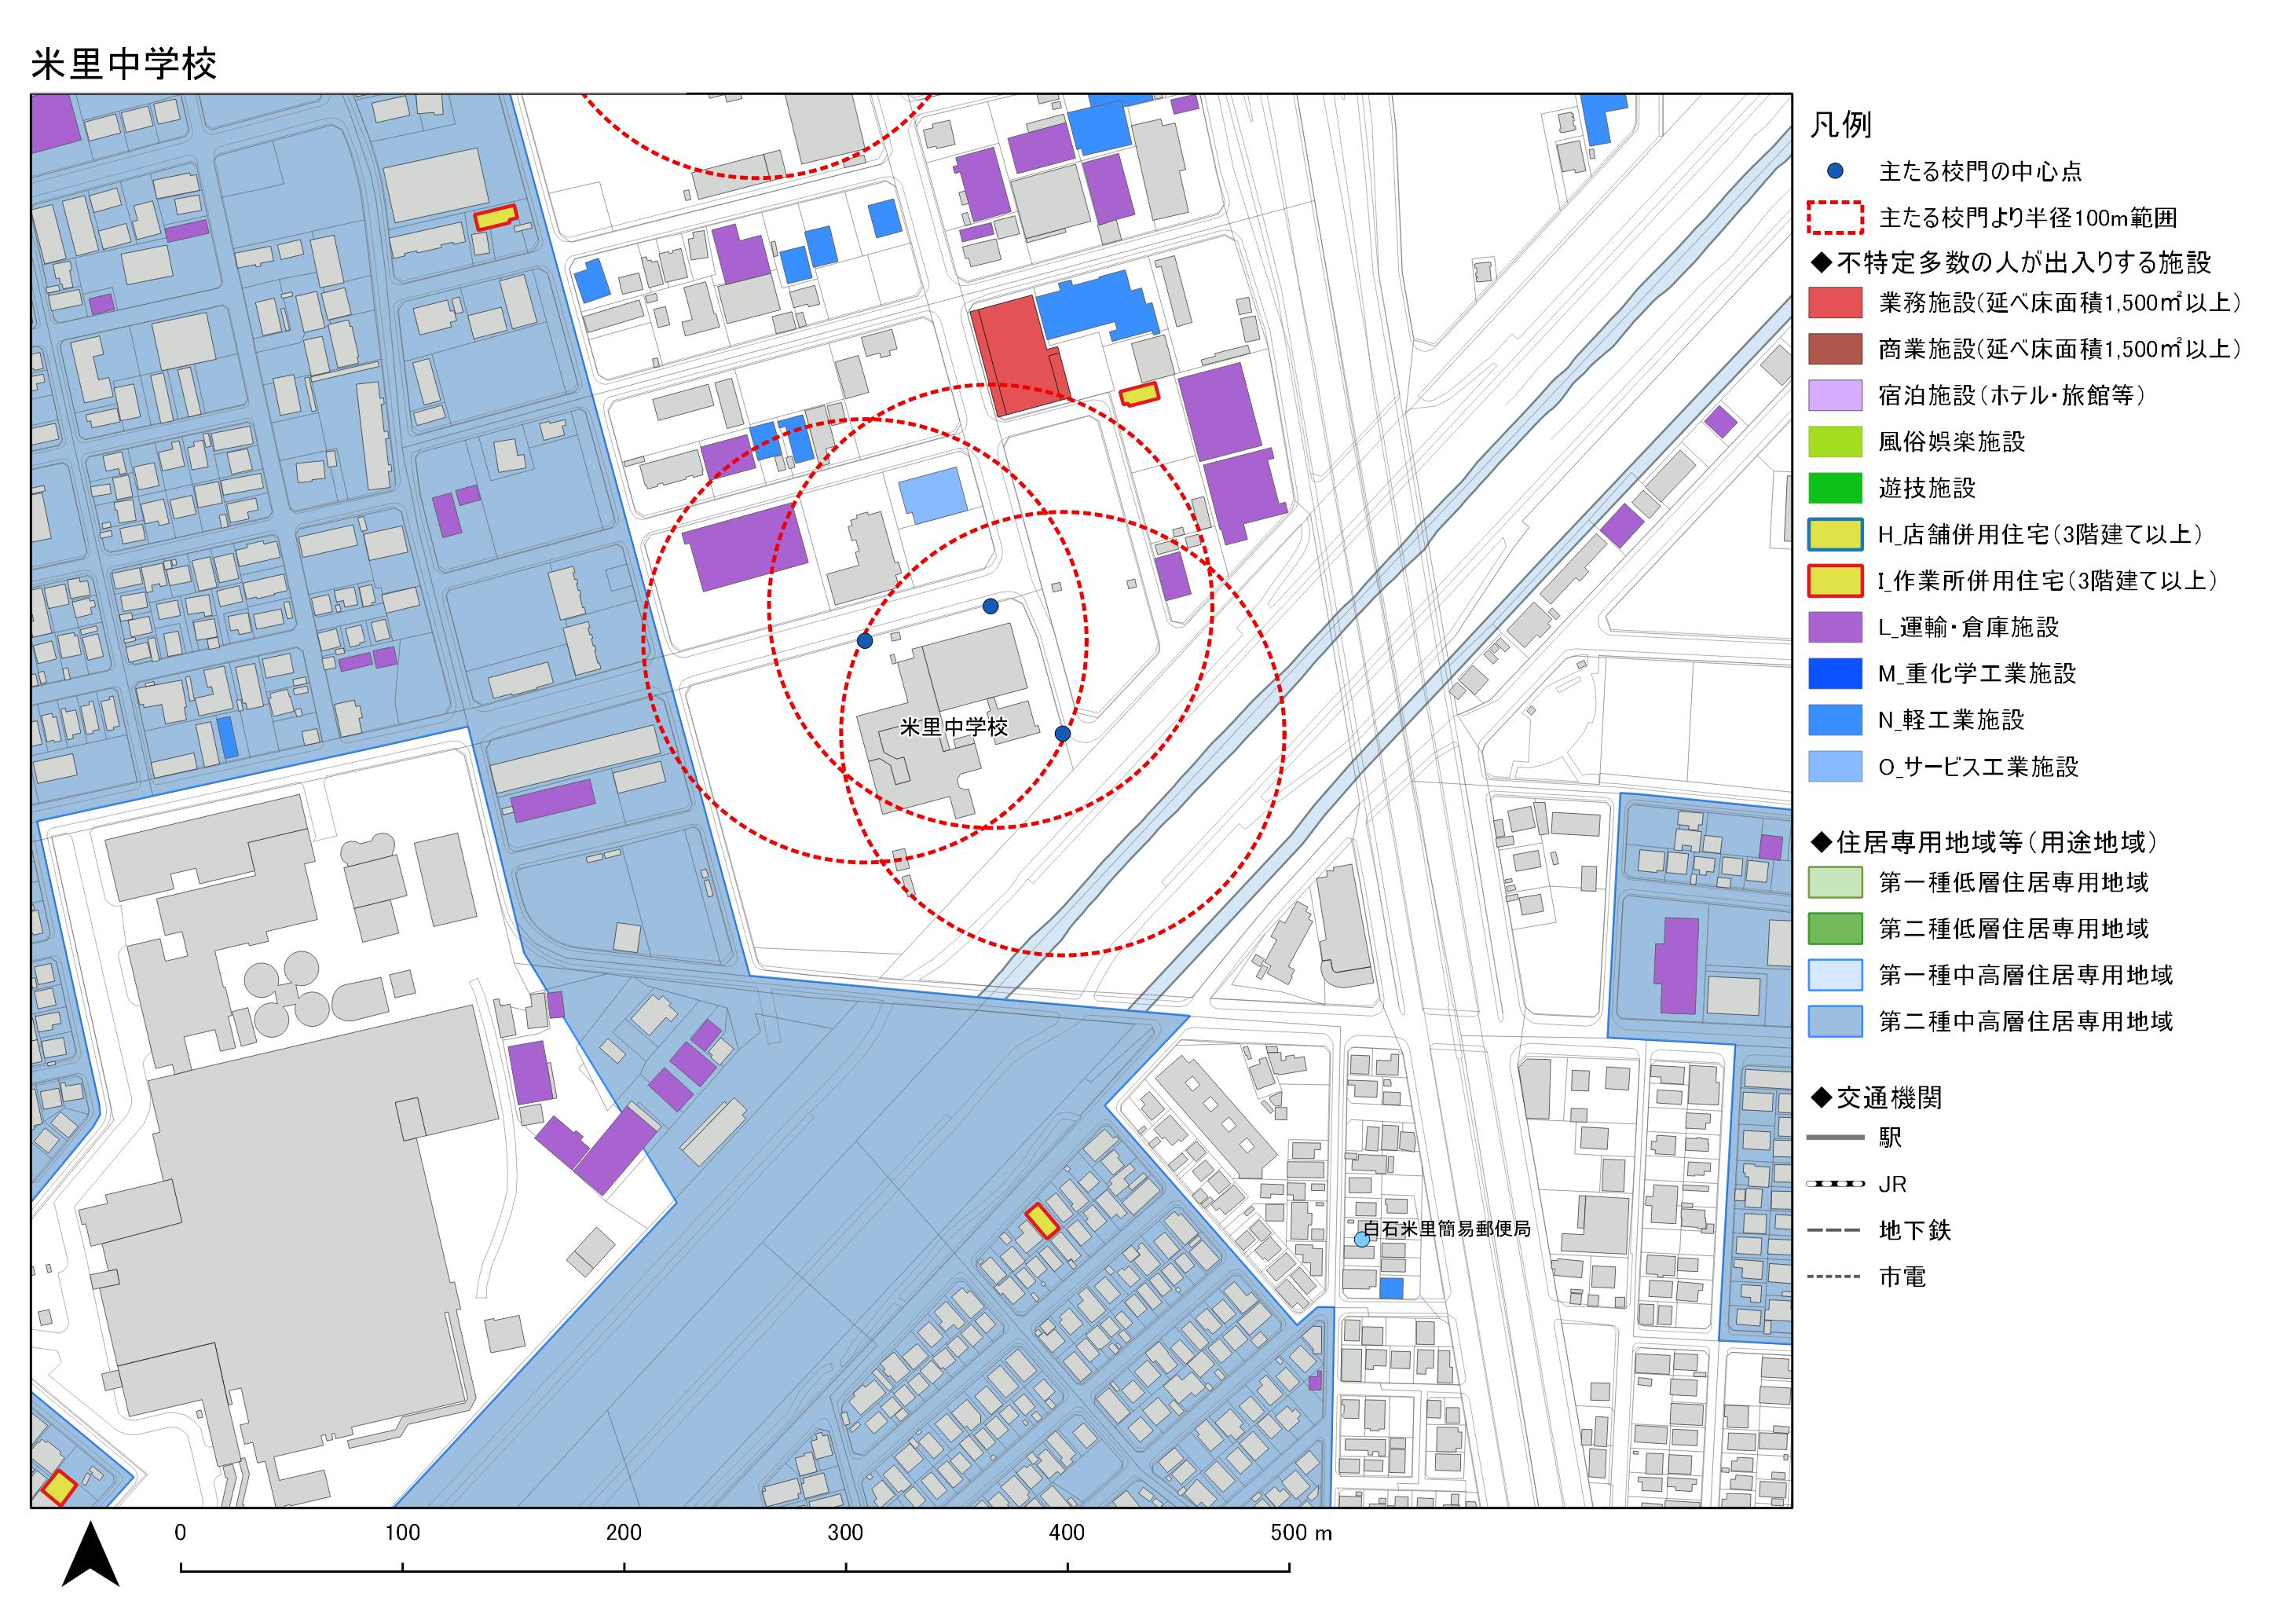Click the northern school gate point on map
2296x1623 pixels.
coord(990,606)
